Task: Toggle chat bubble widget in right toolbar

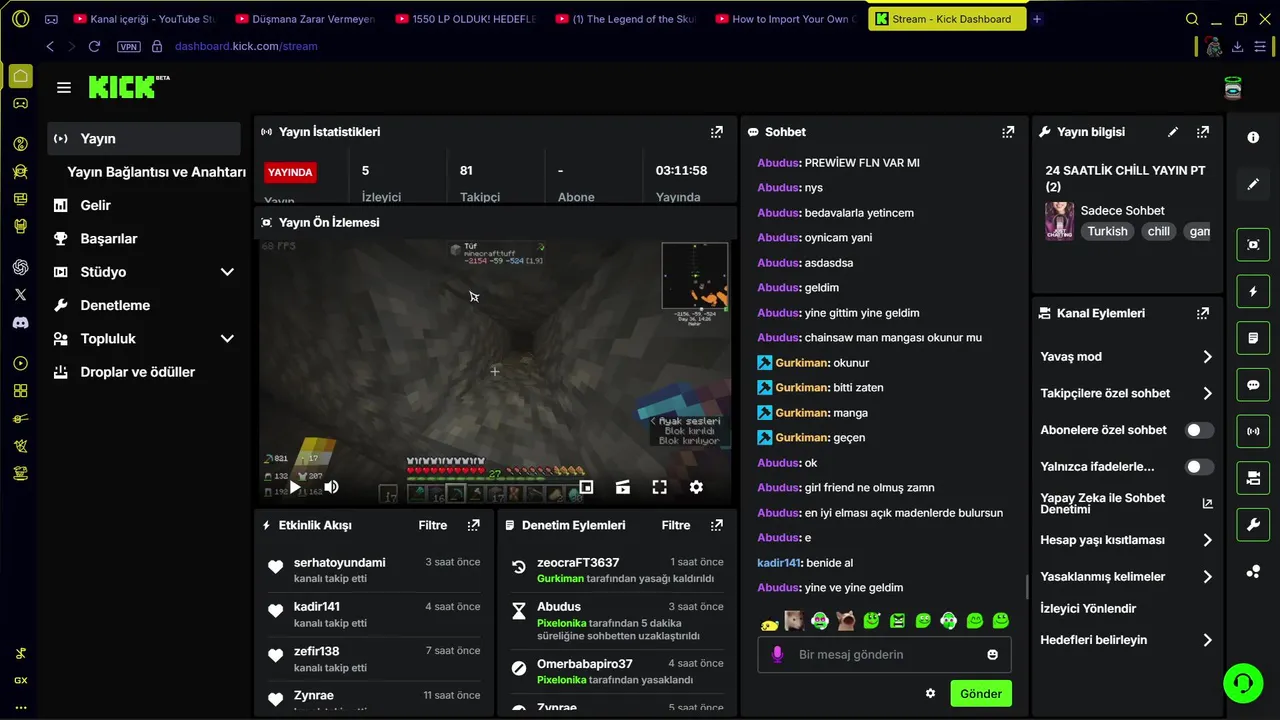Action: [1253, 385]
